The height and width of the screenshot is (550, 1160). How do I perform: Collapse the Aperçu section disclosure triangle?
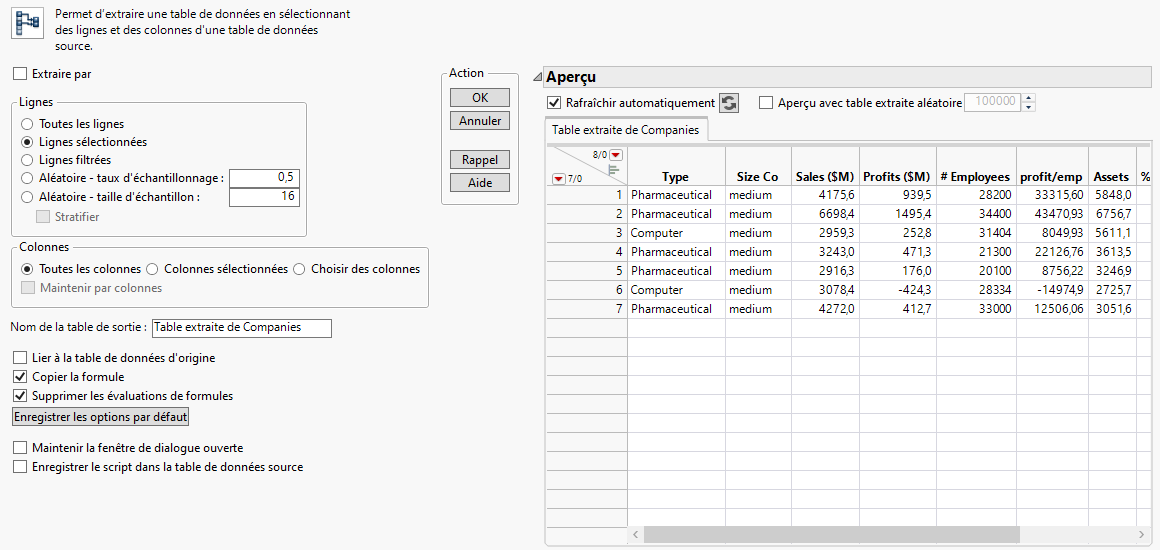pos(537,78)
